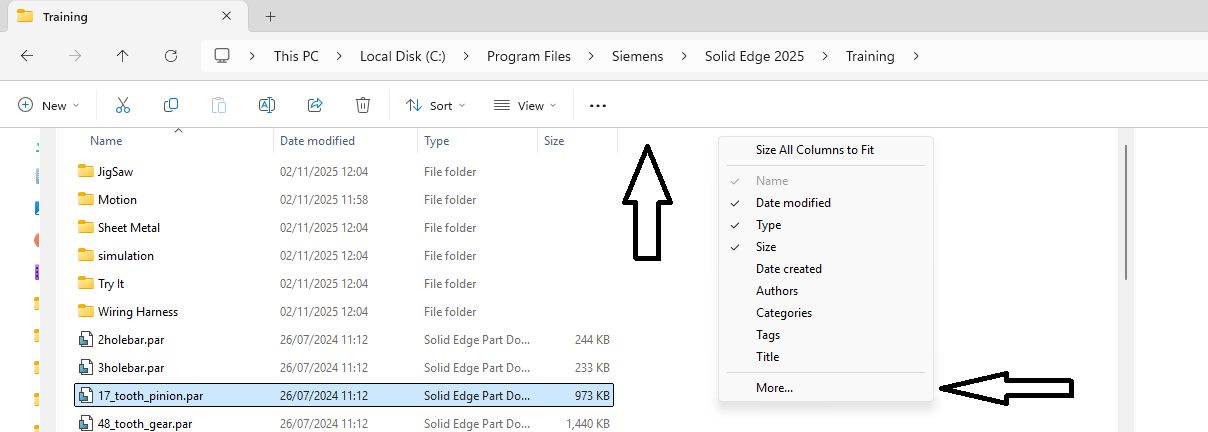Expand chevron after Training in path
The image size is (1208, 432).
pos(915,56)
